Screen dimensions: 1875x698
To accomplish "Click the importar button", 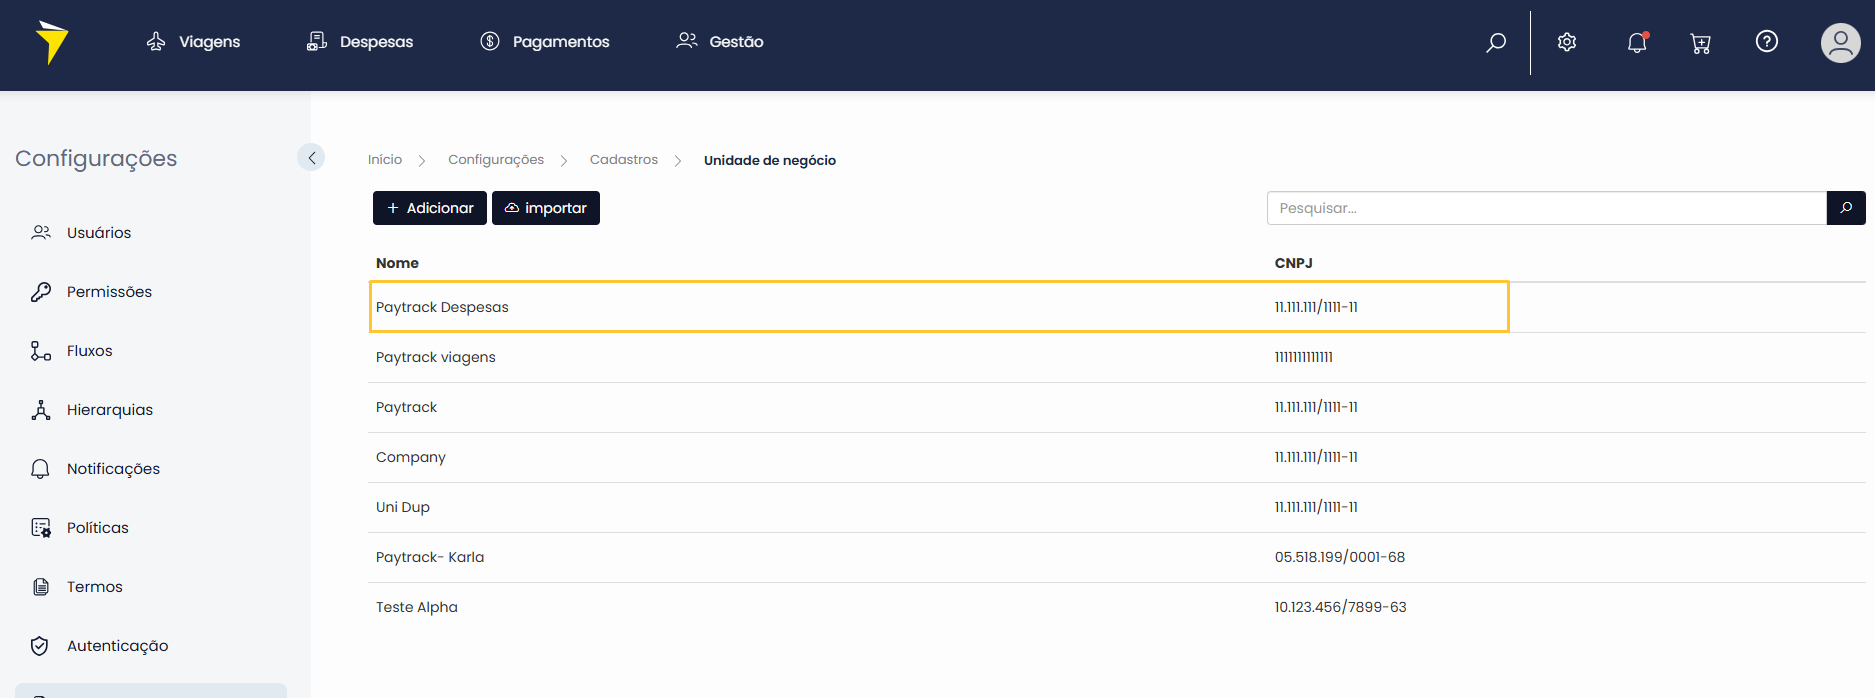I will (x=546, y=208).
